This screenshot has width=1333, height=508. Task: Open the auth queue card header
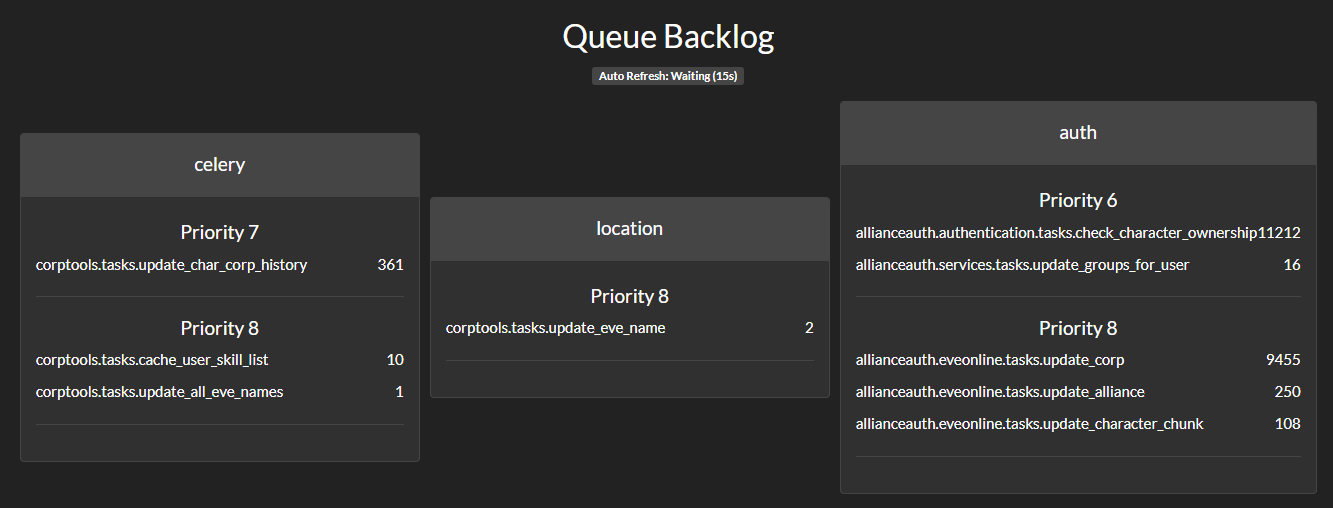pyautogui.click(x=1077, y=133)
